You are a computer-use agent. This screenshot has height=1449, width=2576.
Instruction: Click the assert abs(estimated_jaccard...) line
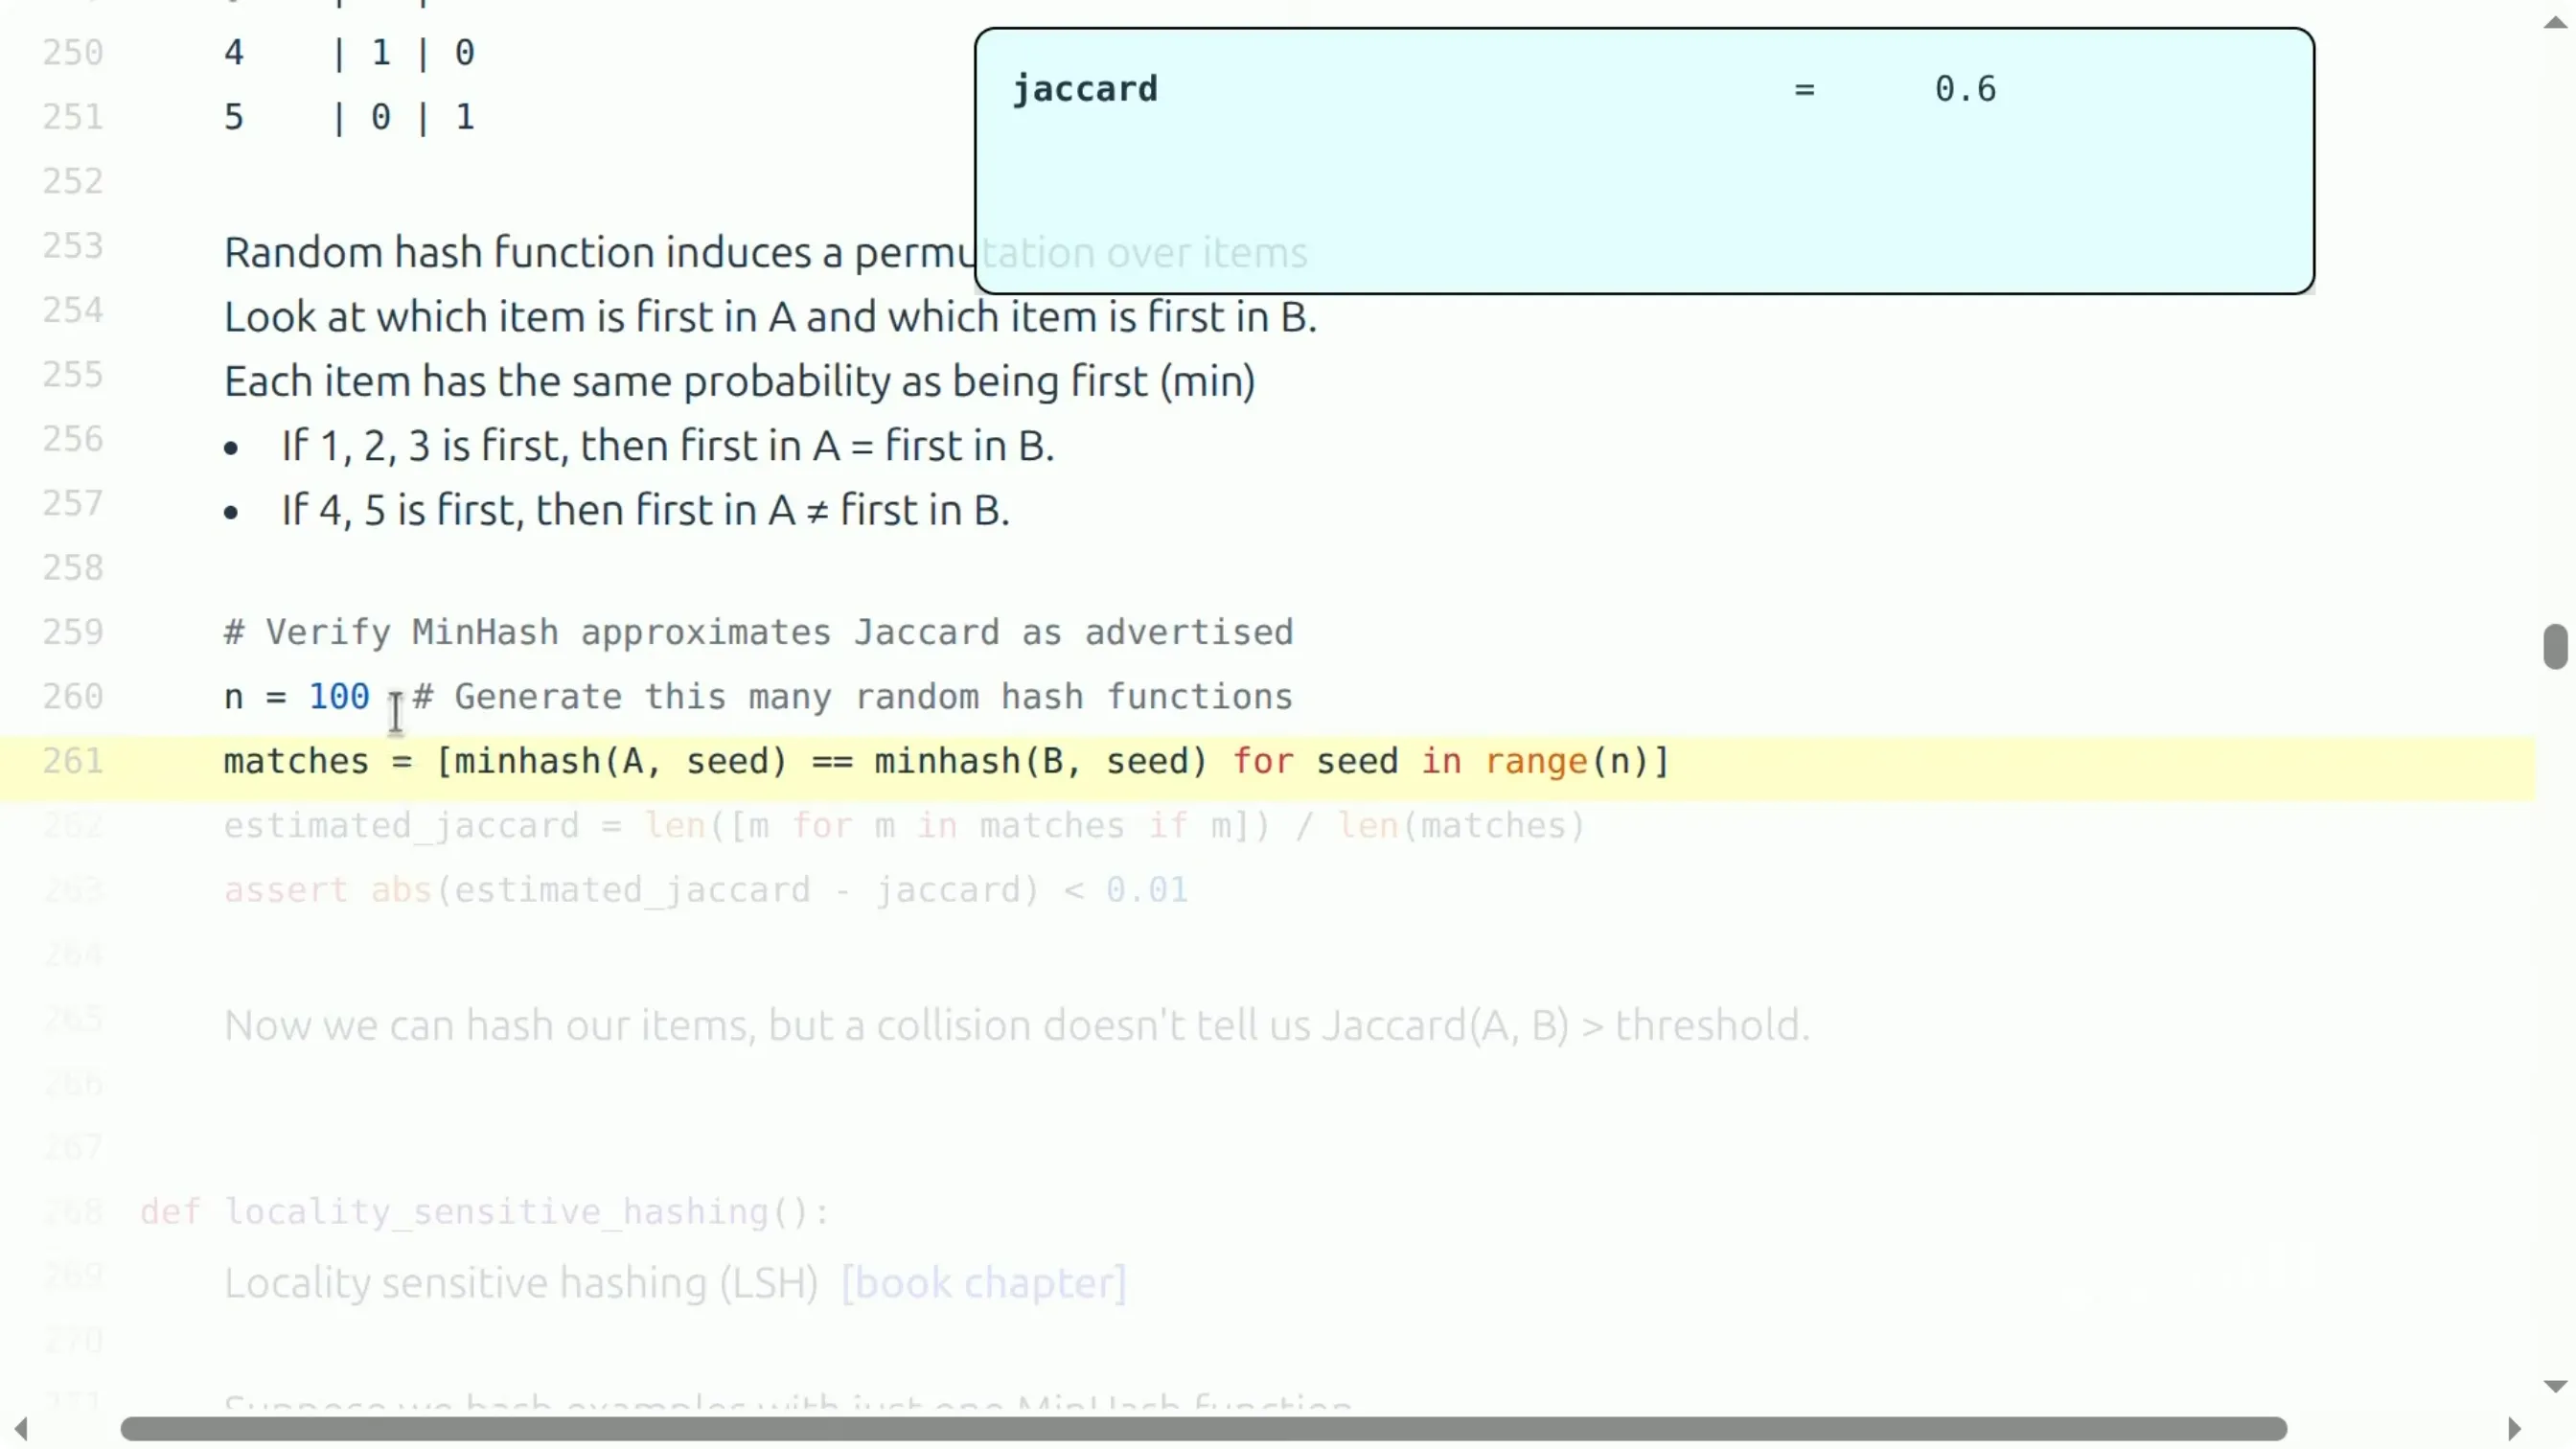[x=706, y=890]
